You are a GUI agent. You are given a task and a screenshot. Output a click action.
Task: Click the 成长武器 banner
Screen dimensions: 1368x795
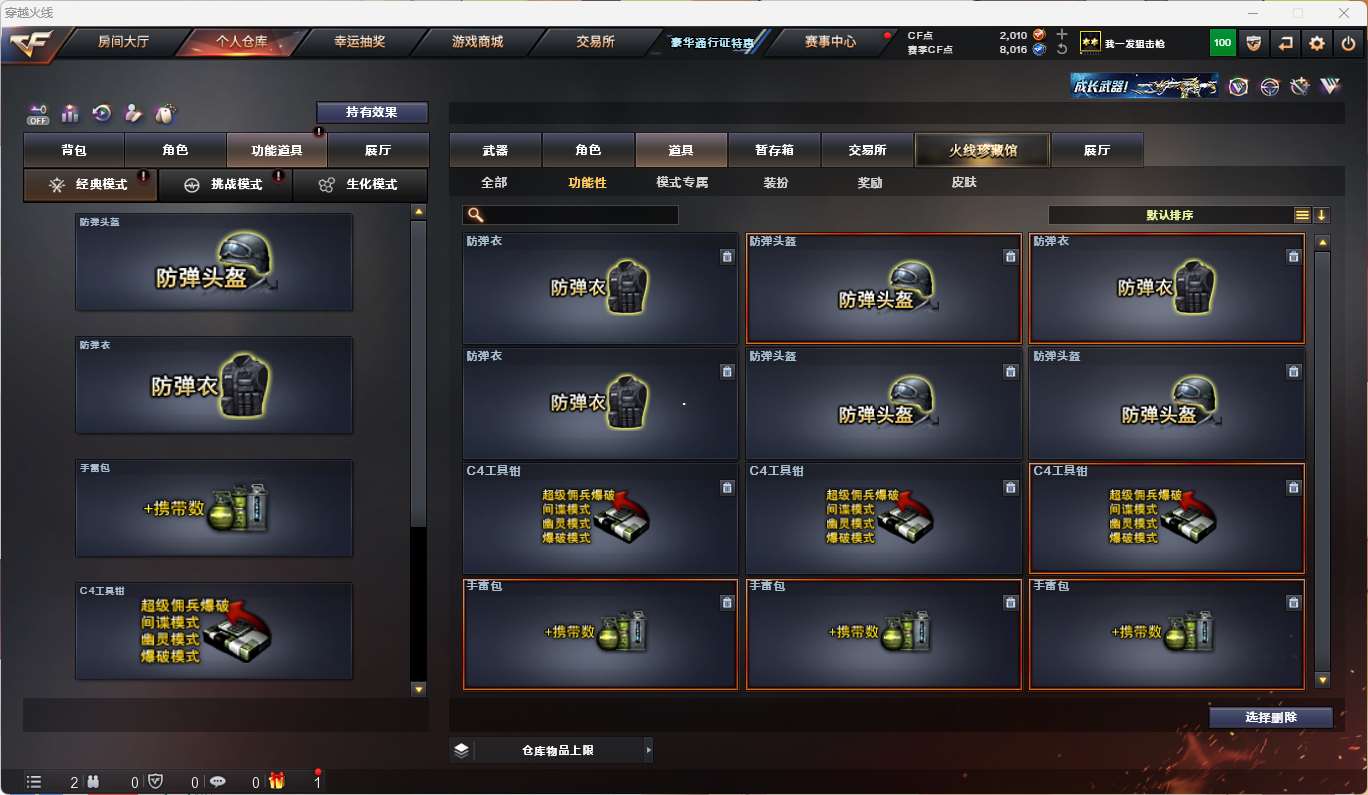(1145, 86)
